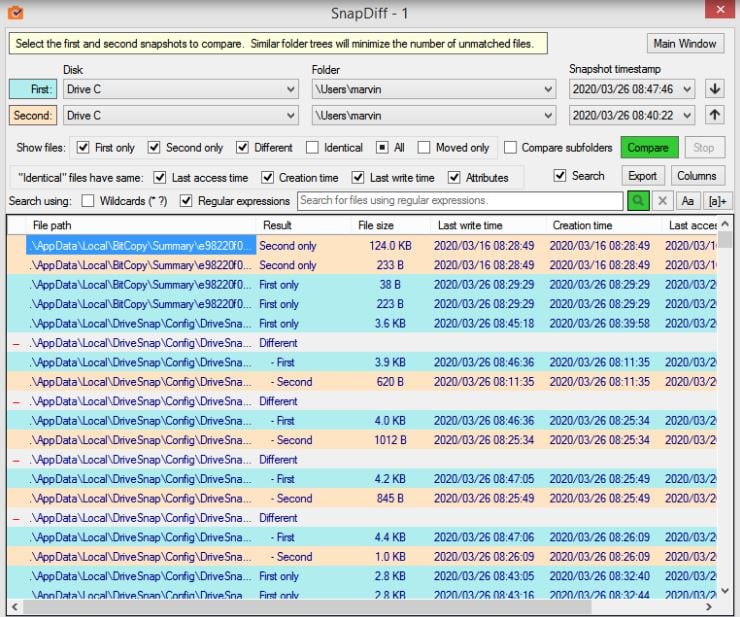Click the Main Window button
The image size is (740, 617).
pyautogui.click(x=685, y=43)
